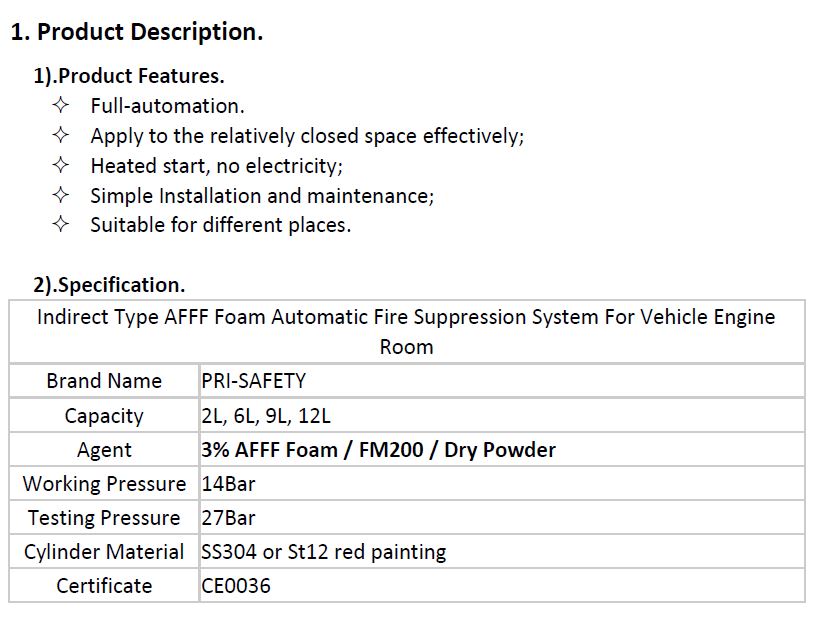Click the bullet before "Suitable for different places"
This screenshot has height=620, width=834.
point(61,225)
